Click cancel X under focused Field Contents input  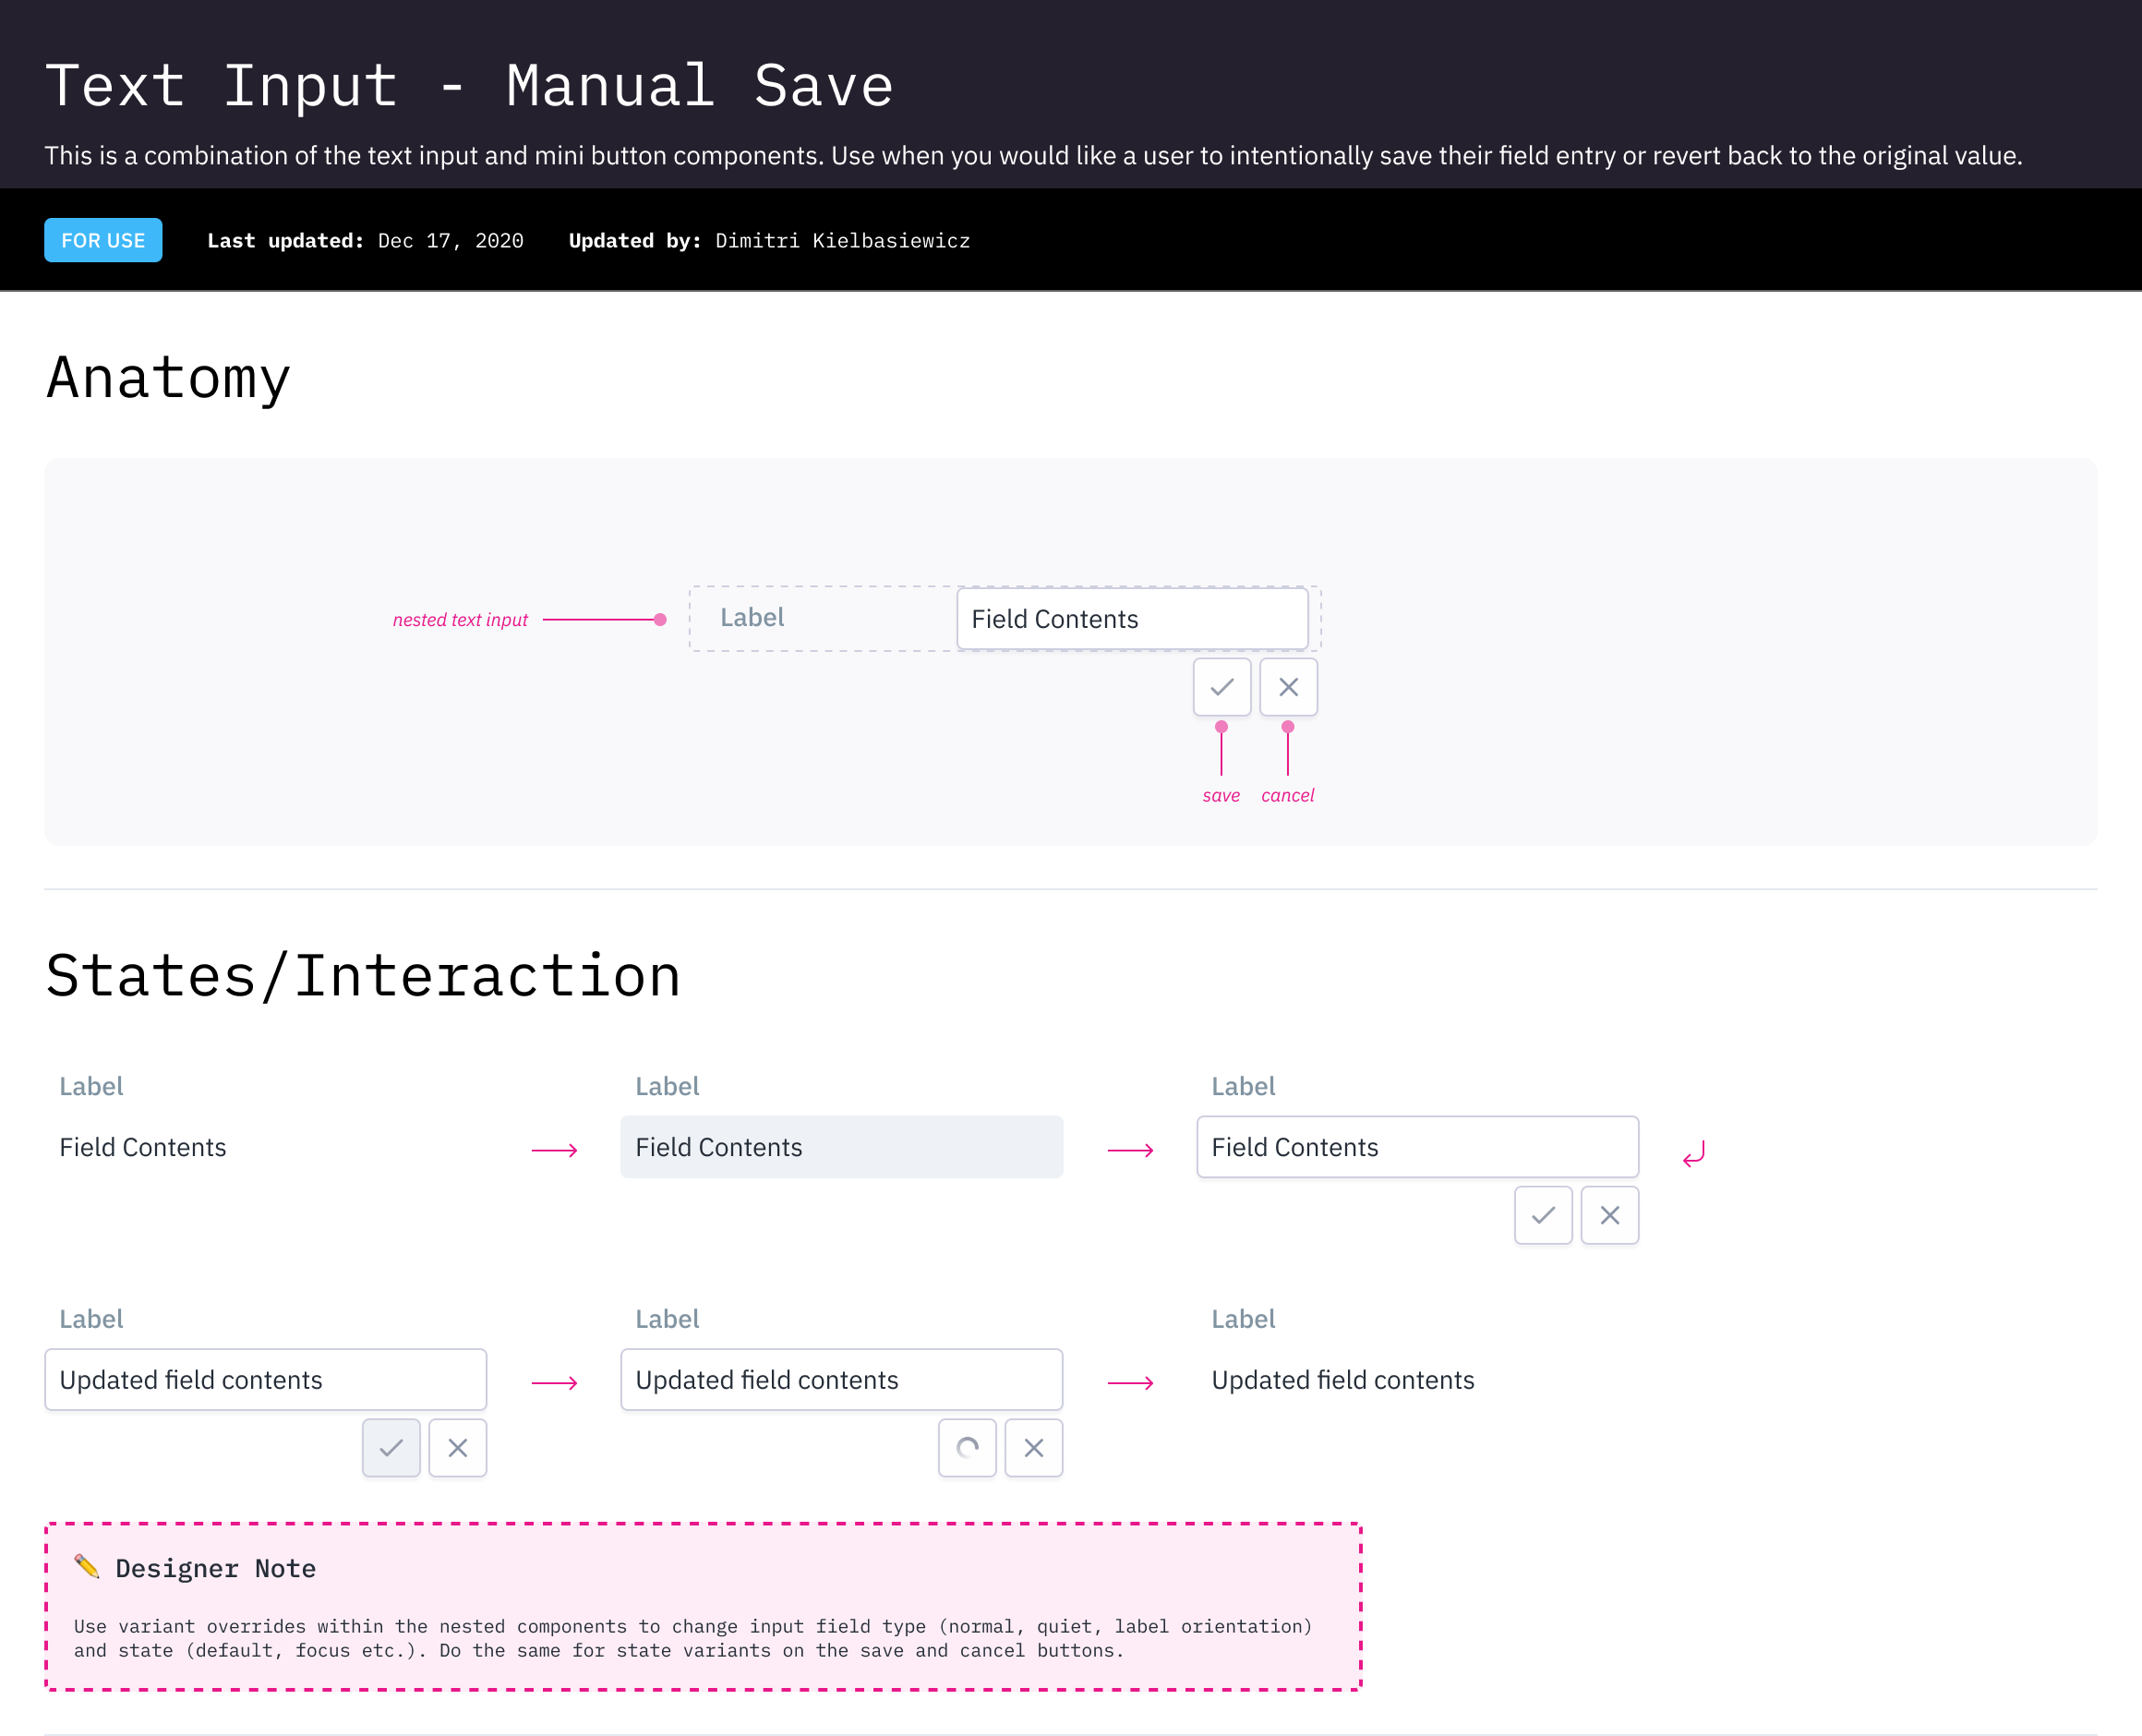coord(1609,1215)
